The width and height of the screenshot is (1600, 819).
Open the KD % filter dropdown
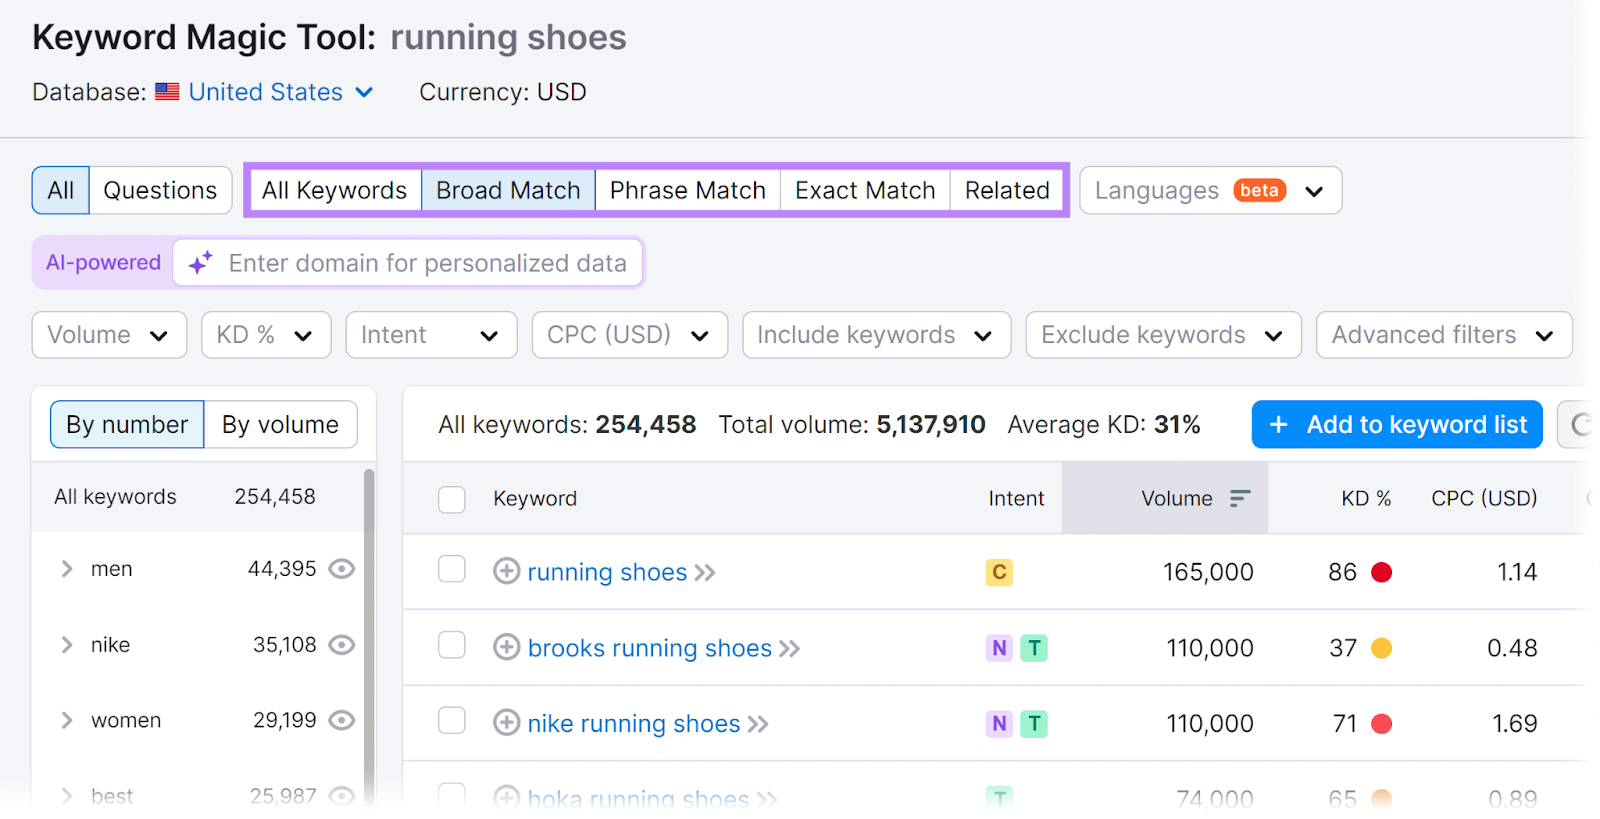[x=265, y=335]
